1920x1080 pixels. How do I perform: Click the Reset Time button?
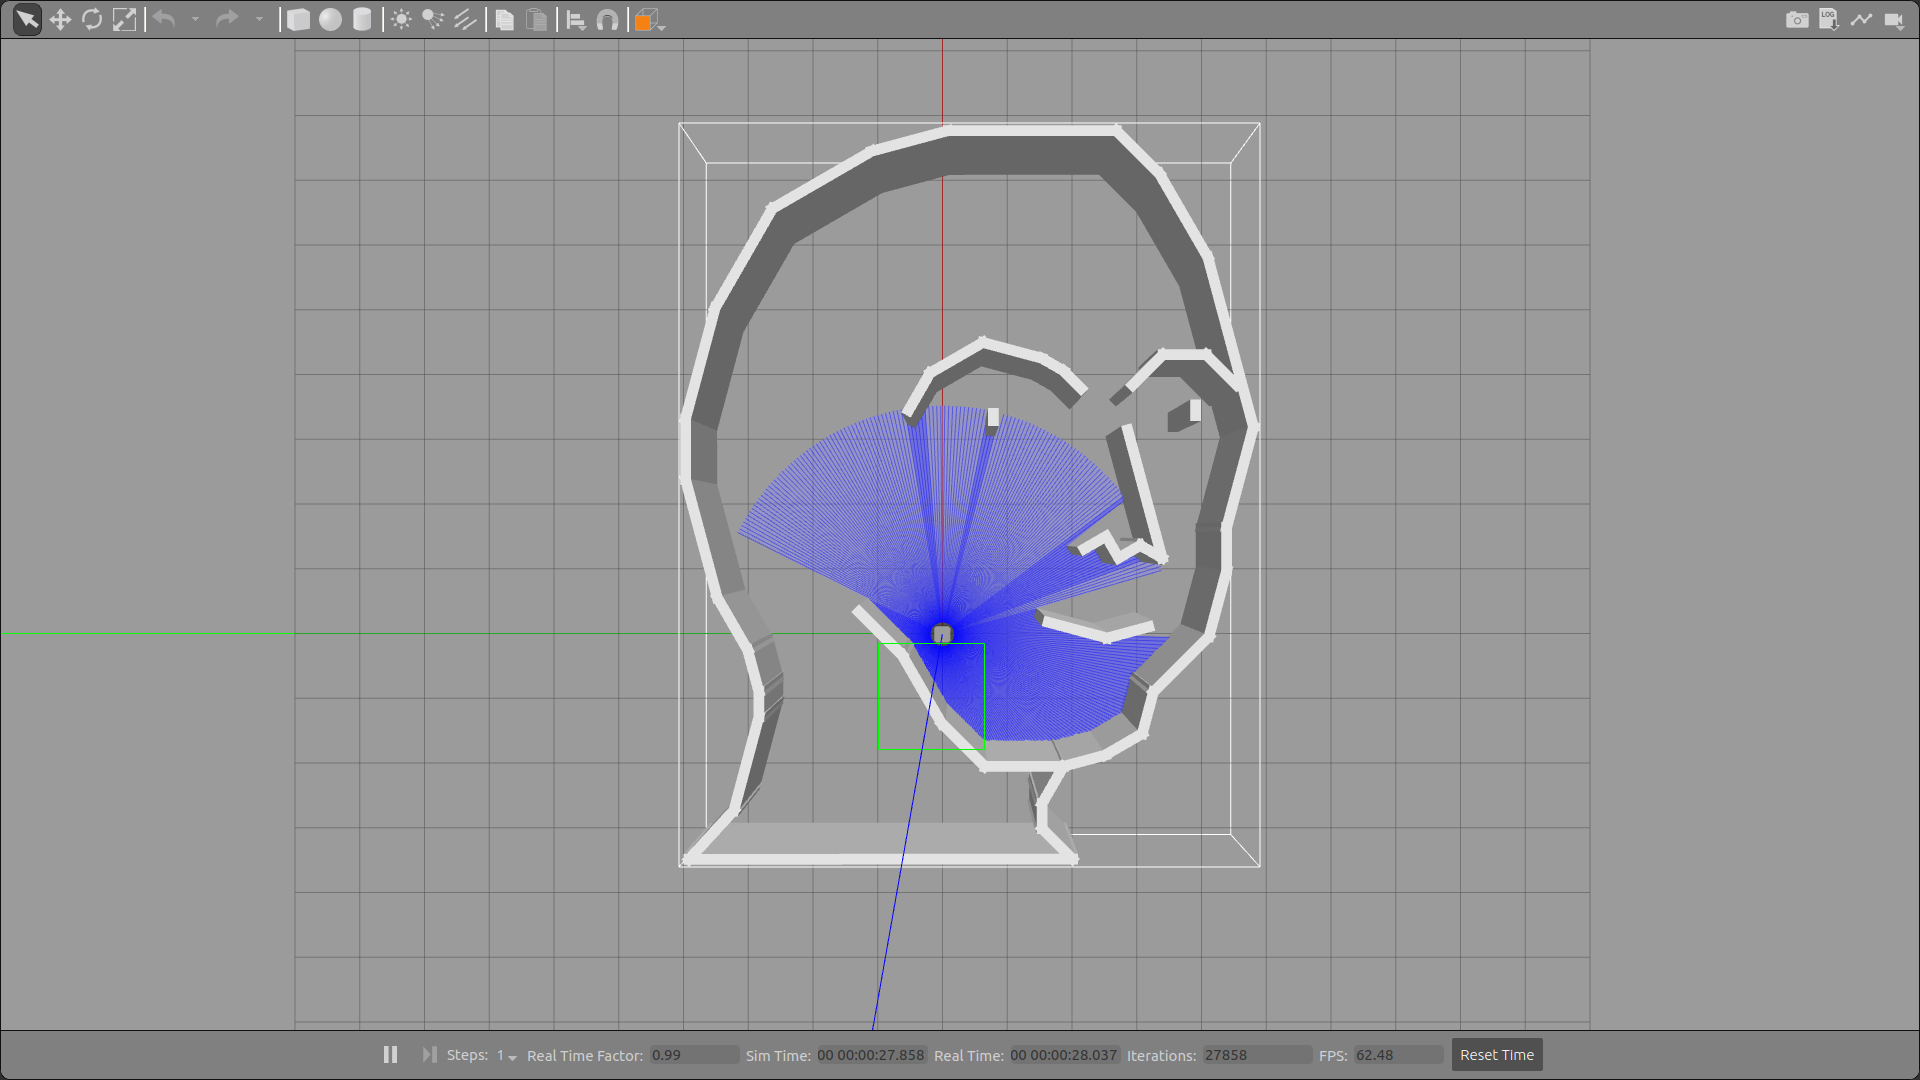click(x=1496, y=1055)
